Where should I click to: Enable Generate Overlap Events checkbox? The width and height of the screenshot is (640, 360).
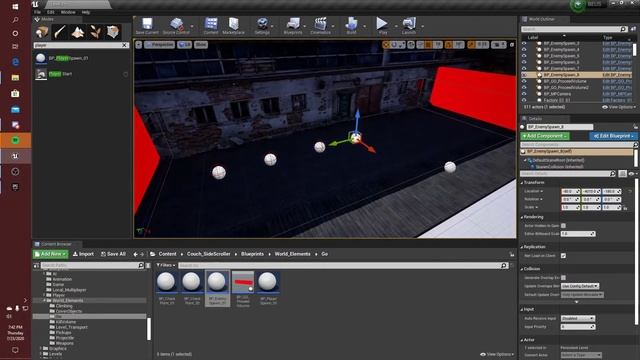[563, 278]
